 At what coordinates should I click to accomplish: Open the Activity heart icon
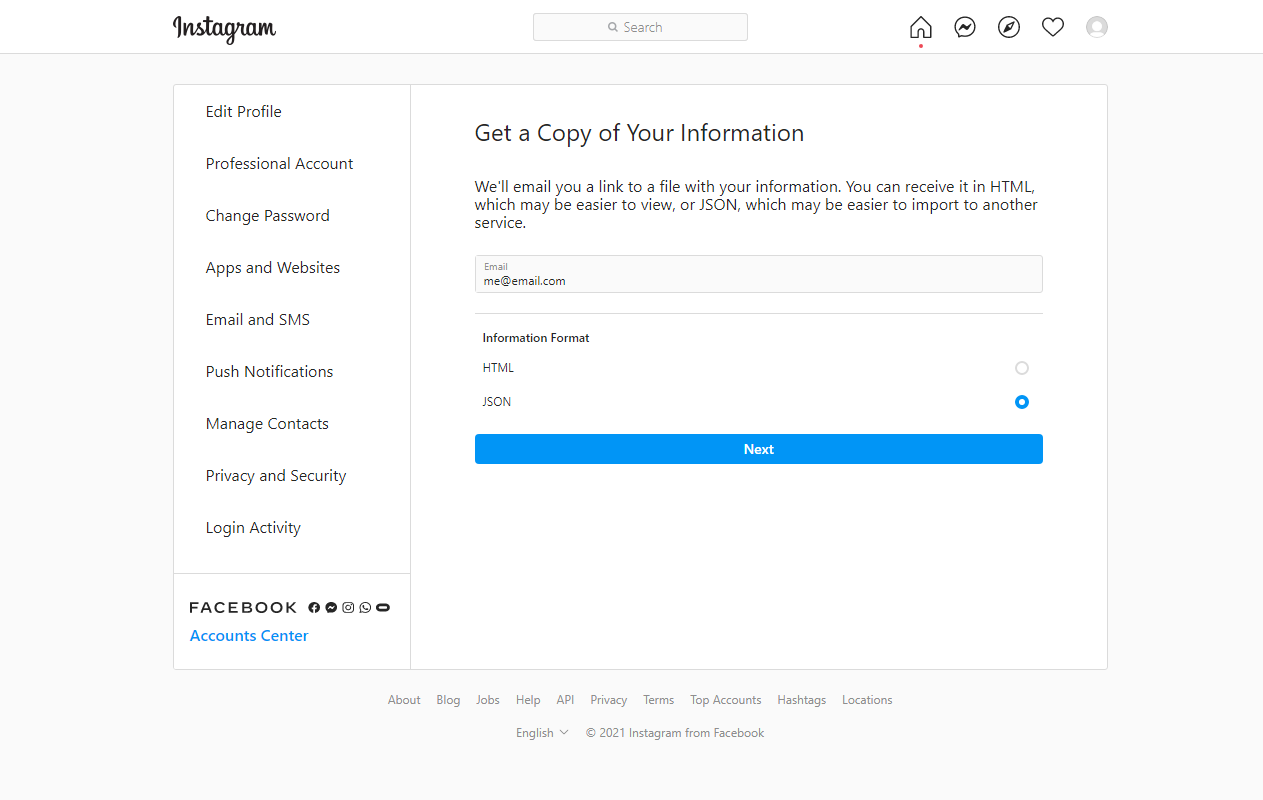click(x=1053, y=27)
